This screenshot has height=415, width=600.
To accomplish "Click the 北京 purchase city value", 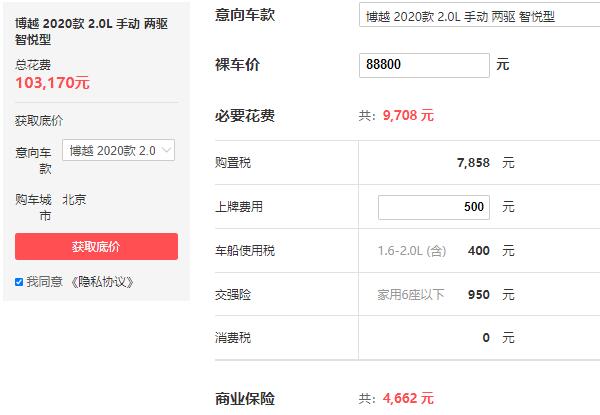I will 74,199.
